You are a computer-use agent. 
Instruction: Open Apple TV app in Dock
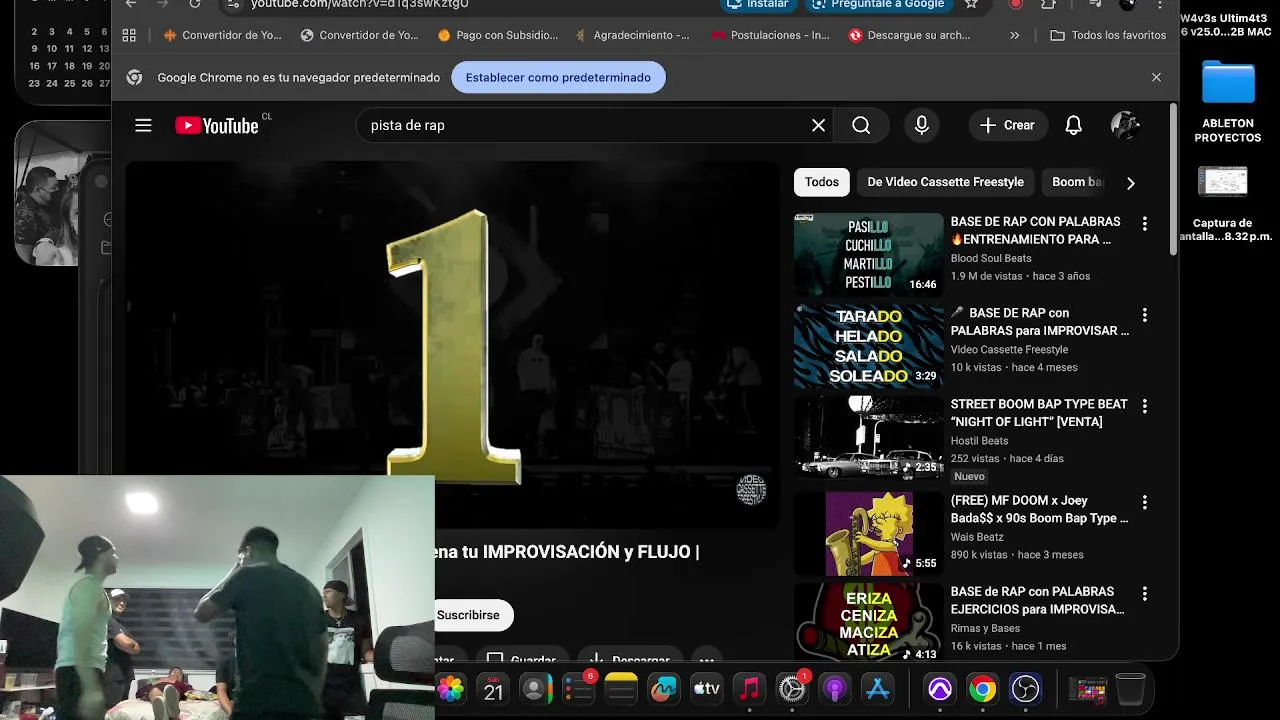pos(706,689)
